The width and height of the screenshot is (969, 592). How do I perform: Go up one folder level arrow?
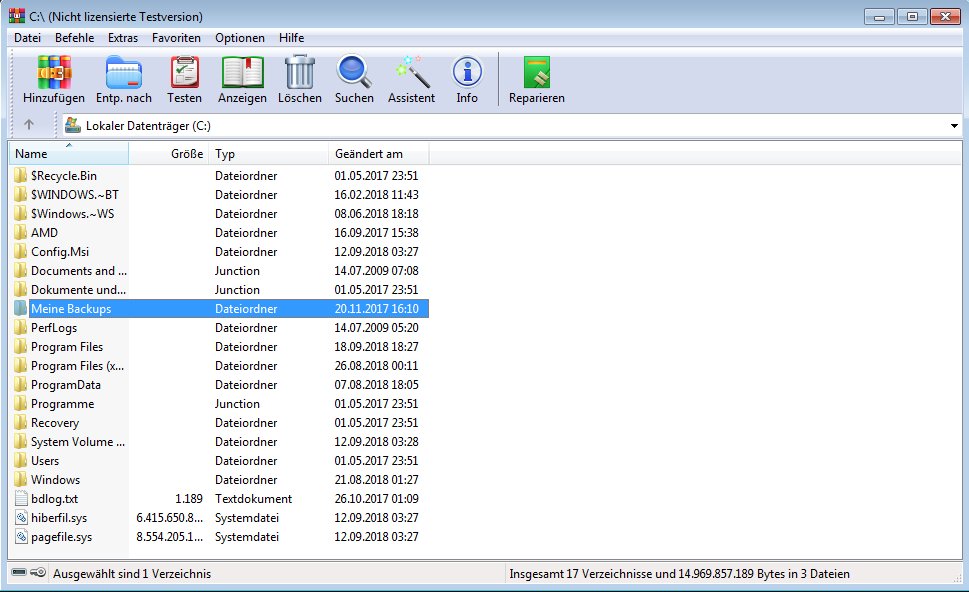pos(28,125)
